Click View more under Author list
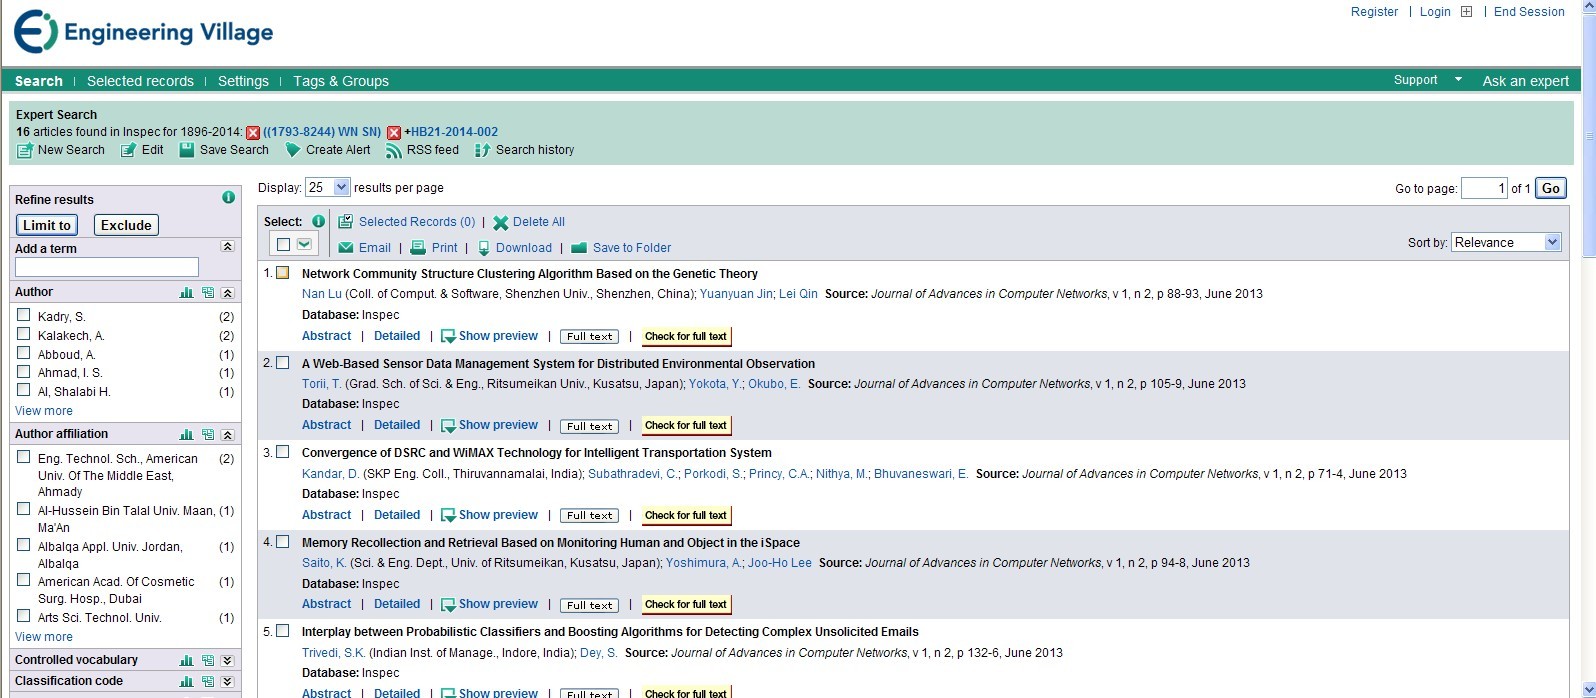This screenshot has width=1596, height=698. pos(44,411)
